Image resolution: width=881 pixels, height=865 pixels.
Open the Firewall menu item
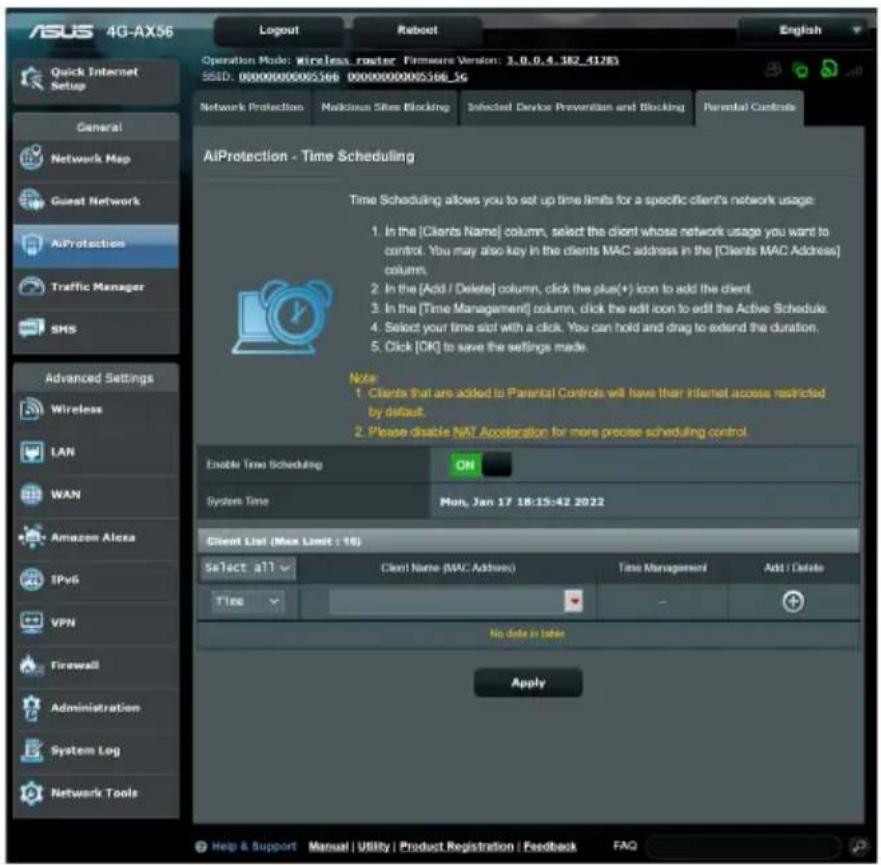pyautogui.click(x=96, y=666)
